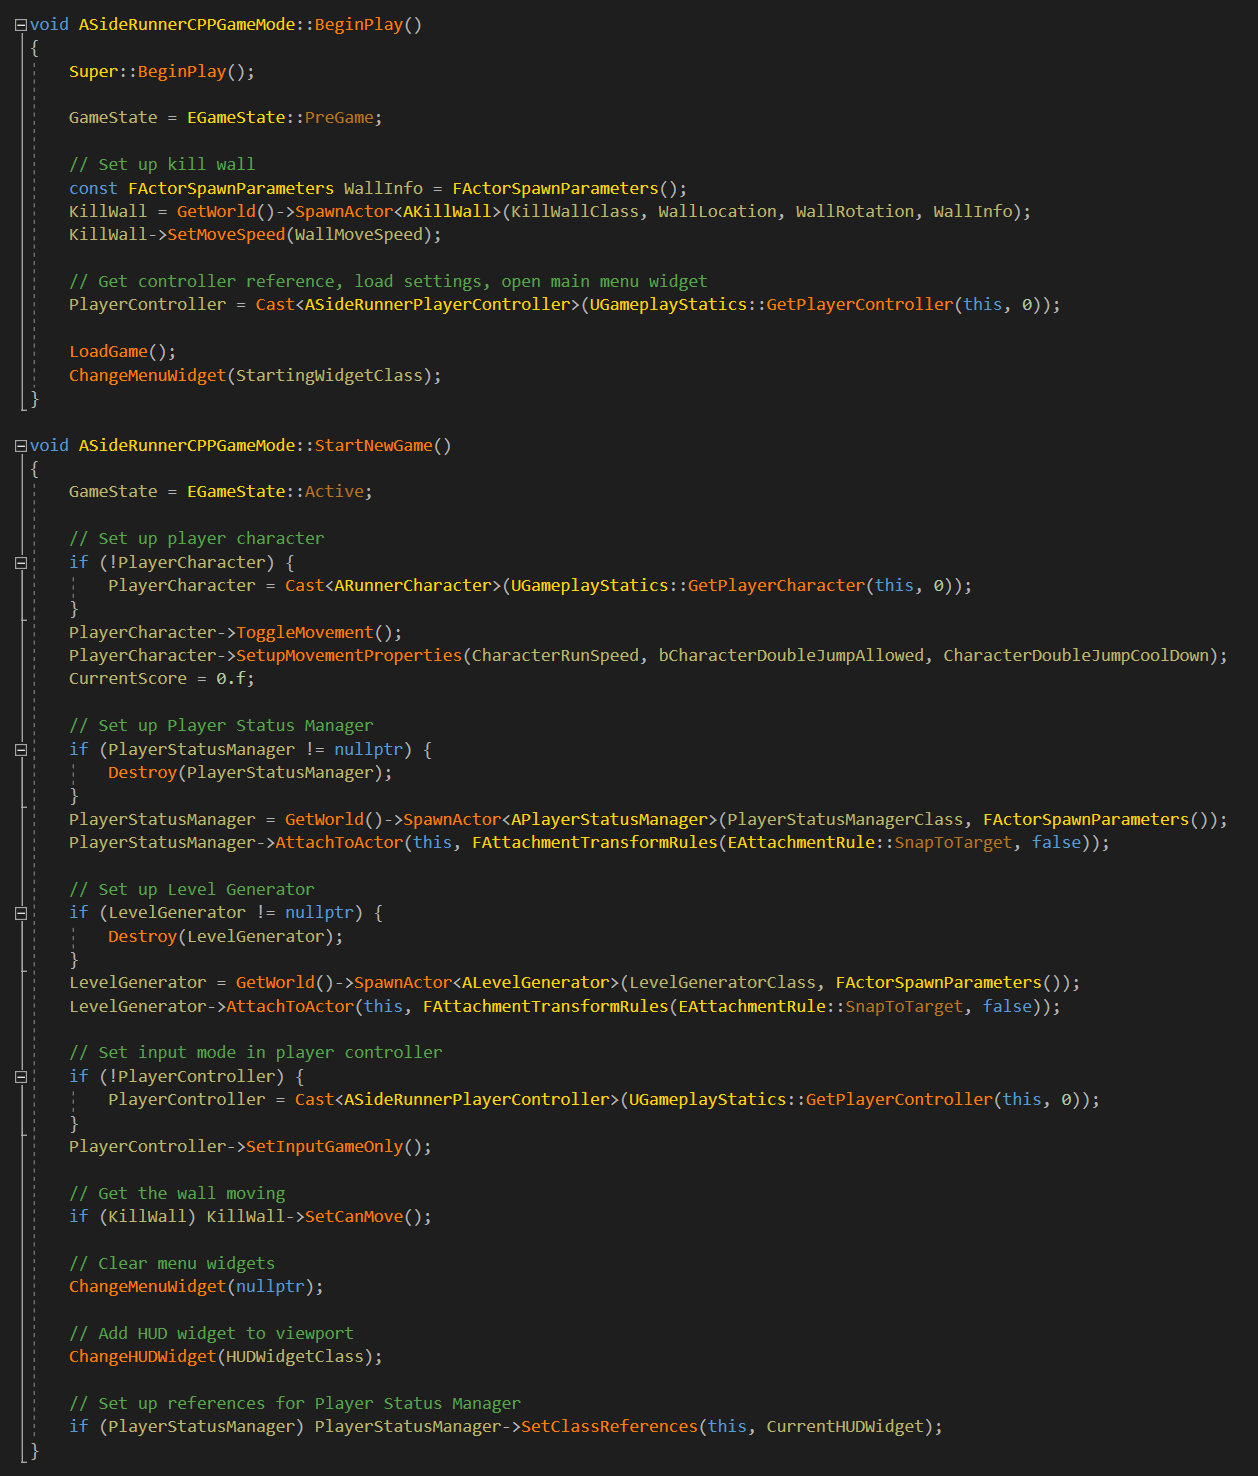Select "// Set up Player Status Manager" comment
The image size is (1258, 1476).
[x=221, y=726]
